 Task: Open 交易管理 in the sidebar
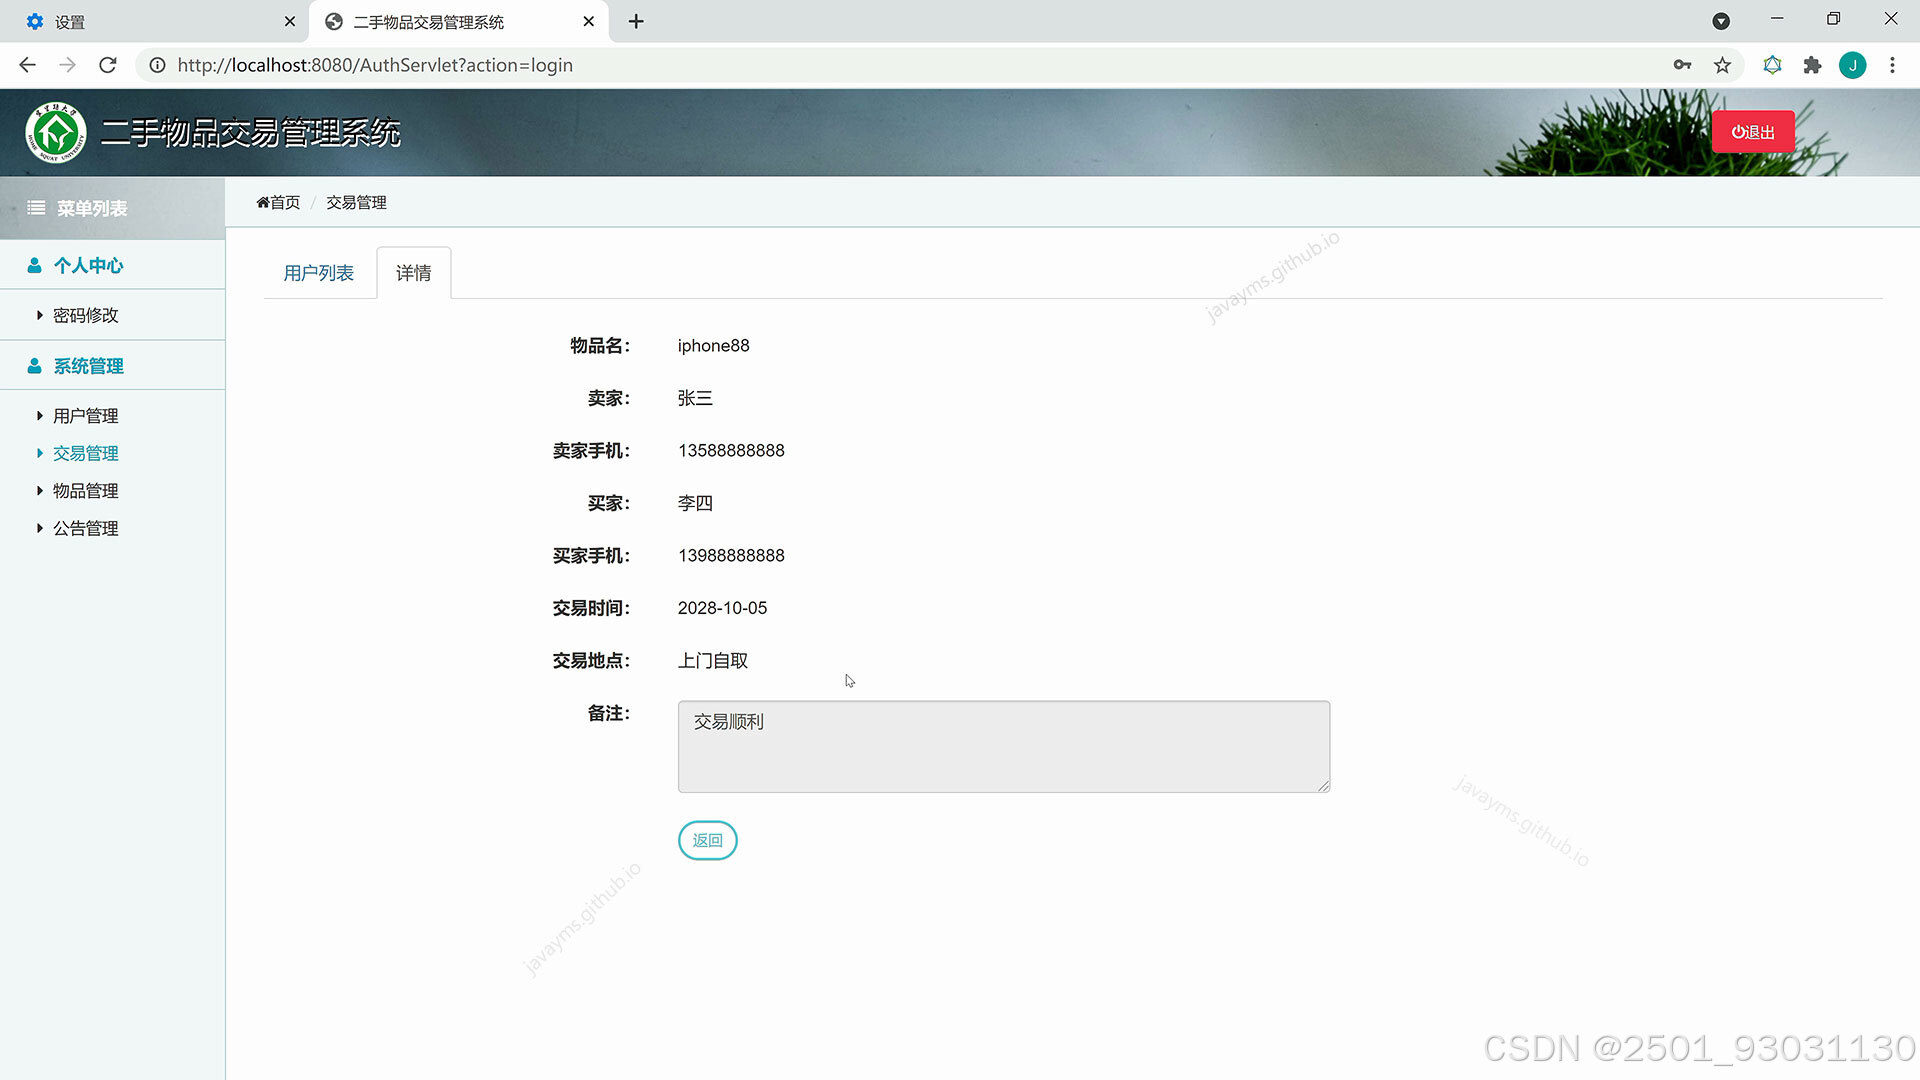point(85,453)
